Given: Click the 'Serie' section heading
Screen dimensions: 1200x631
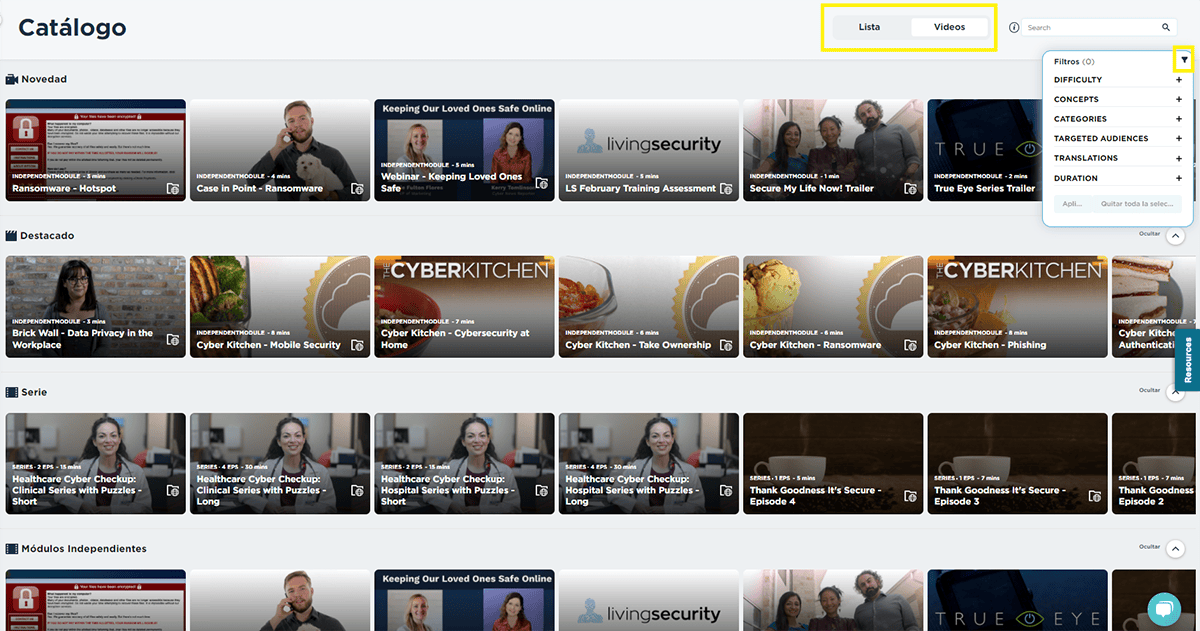Looking at the screenshot, I should [x=34, y=392].
